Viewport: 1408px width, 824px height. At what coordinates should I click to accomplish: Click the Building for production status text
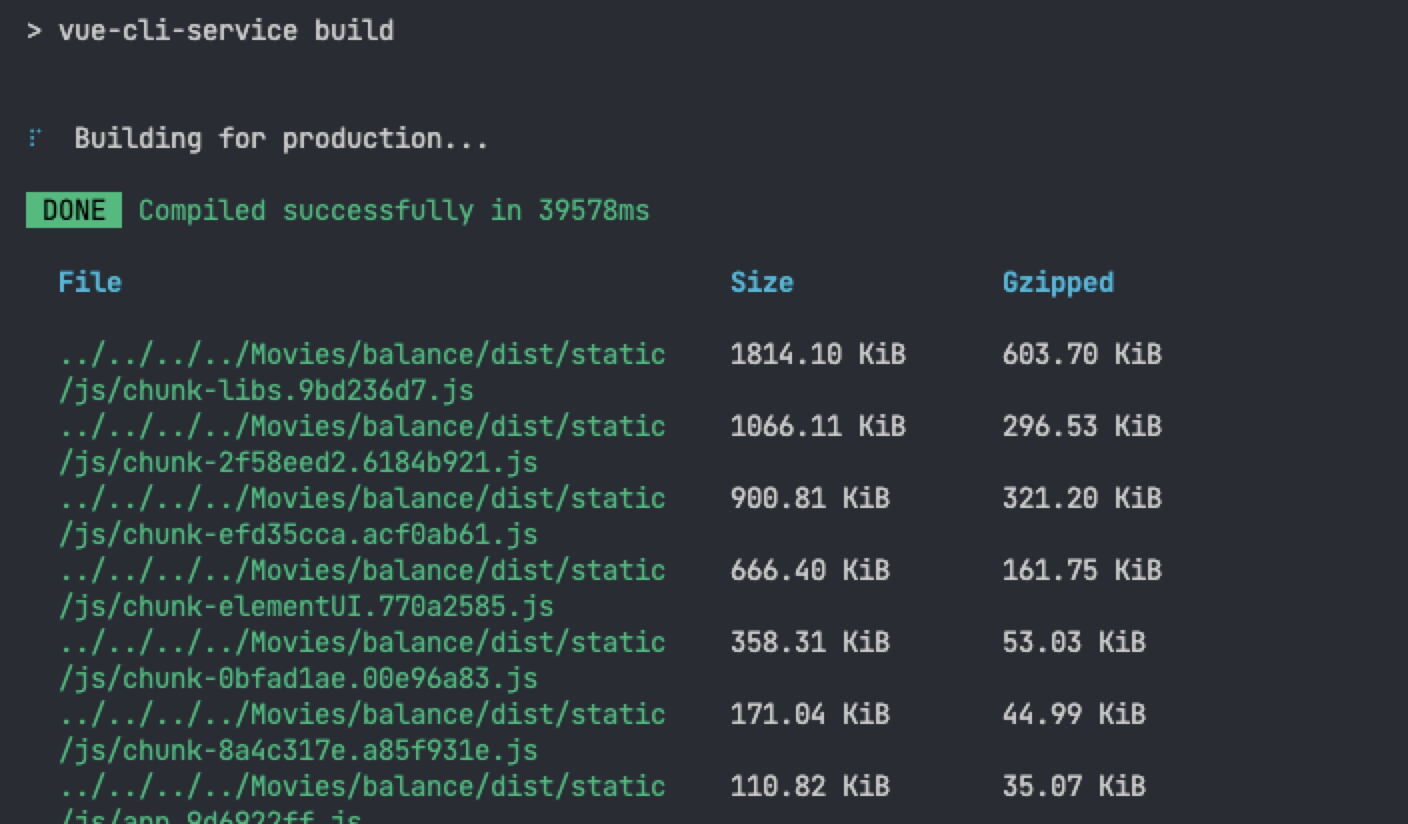[x=281, y=138]
